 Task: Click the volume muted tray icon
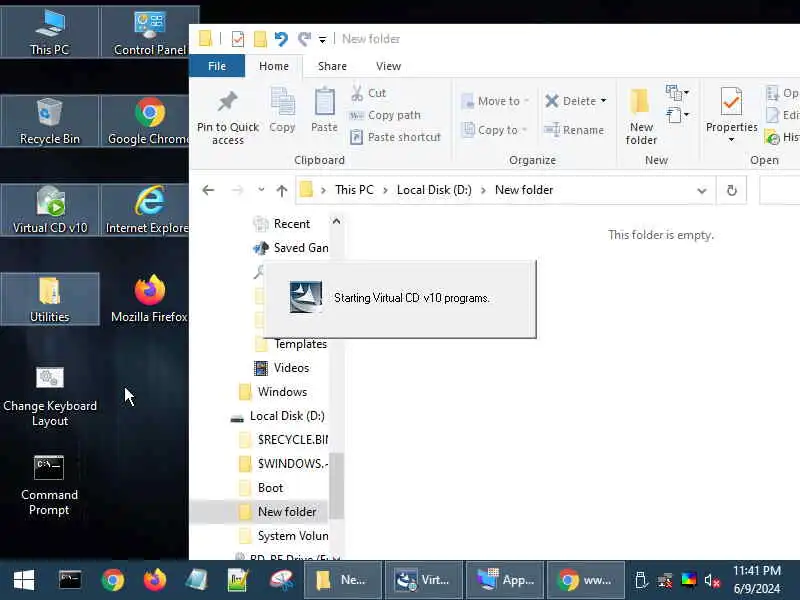(x=712, y=580)
